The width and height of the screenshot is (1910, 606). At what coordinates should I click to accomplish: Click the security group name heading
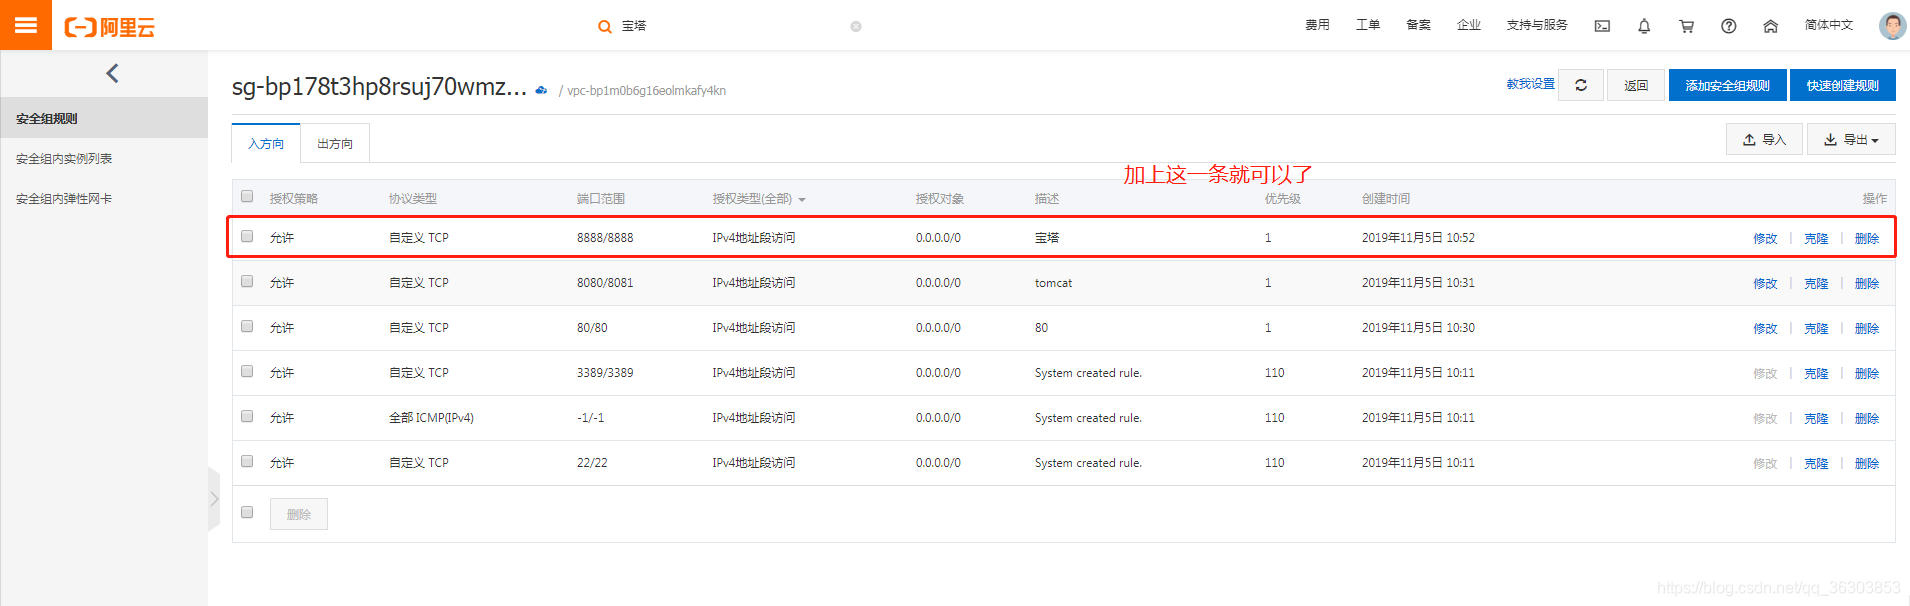[379, 87]
